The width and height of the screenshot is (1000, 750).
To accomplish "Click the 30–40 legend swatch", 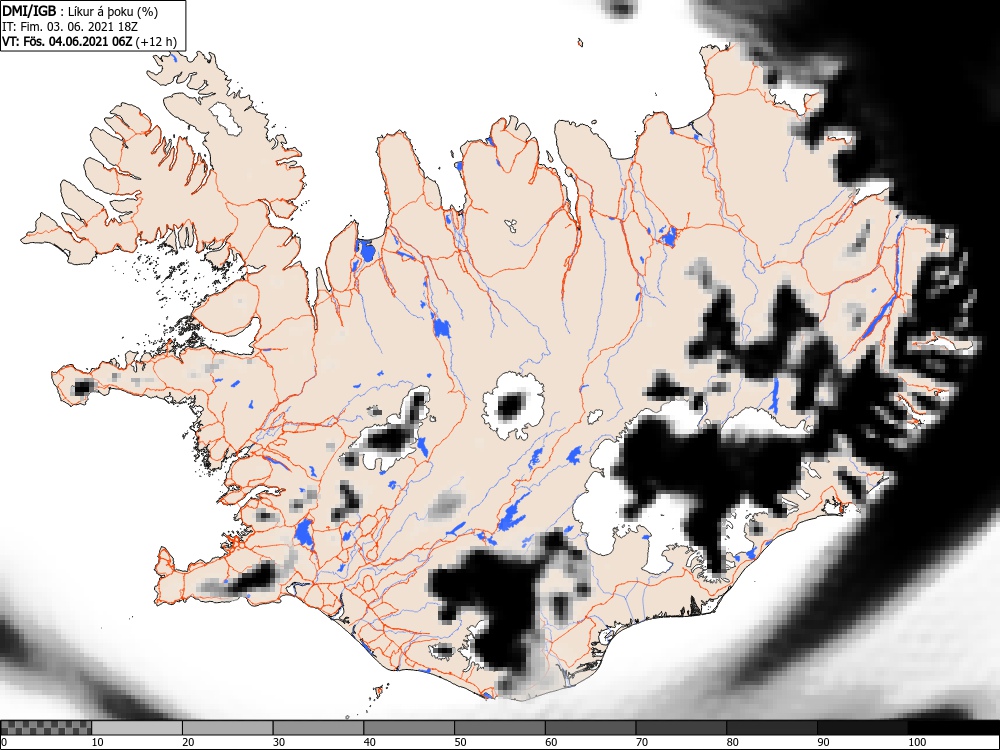I will tap(318, 728).
